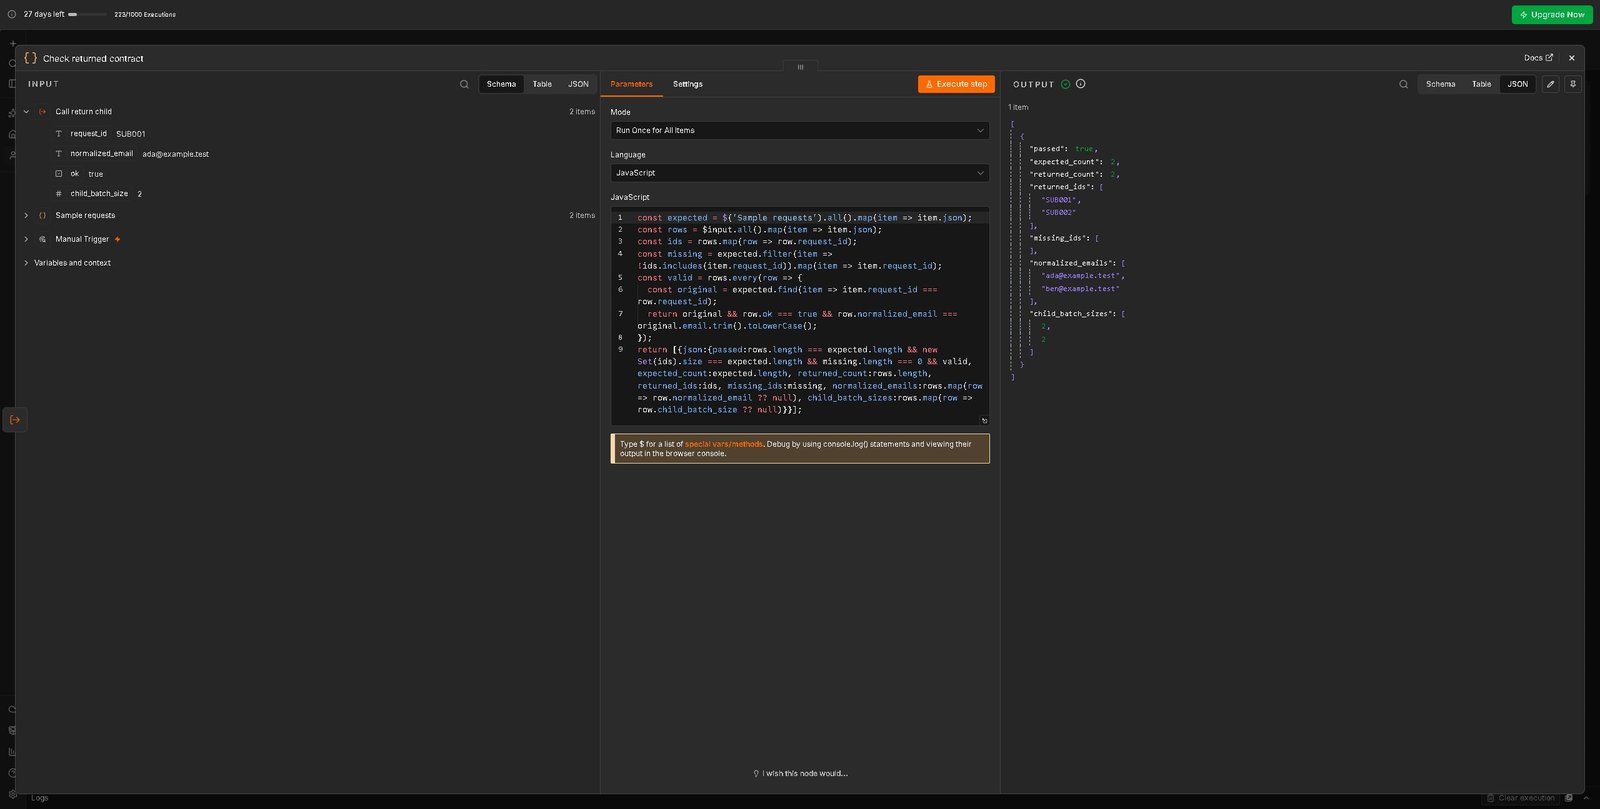The image size is (1600, 809).
Task: Open the 'special vars/methods' link
Action: 724,444
